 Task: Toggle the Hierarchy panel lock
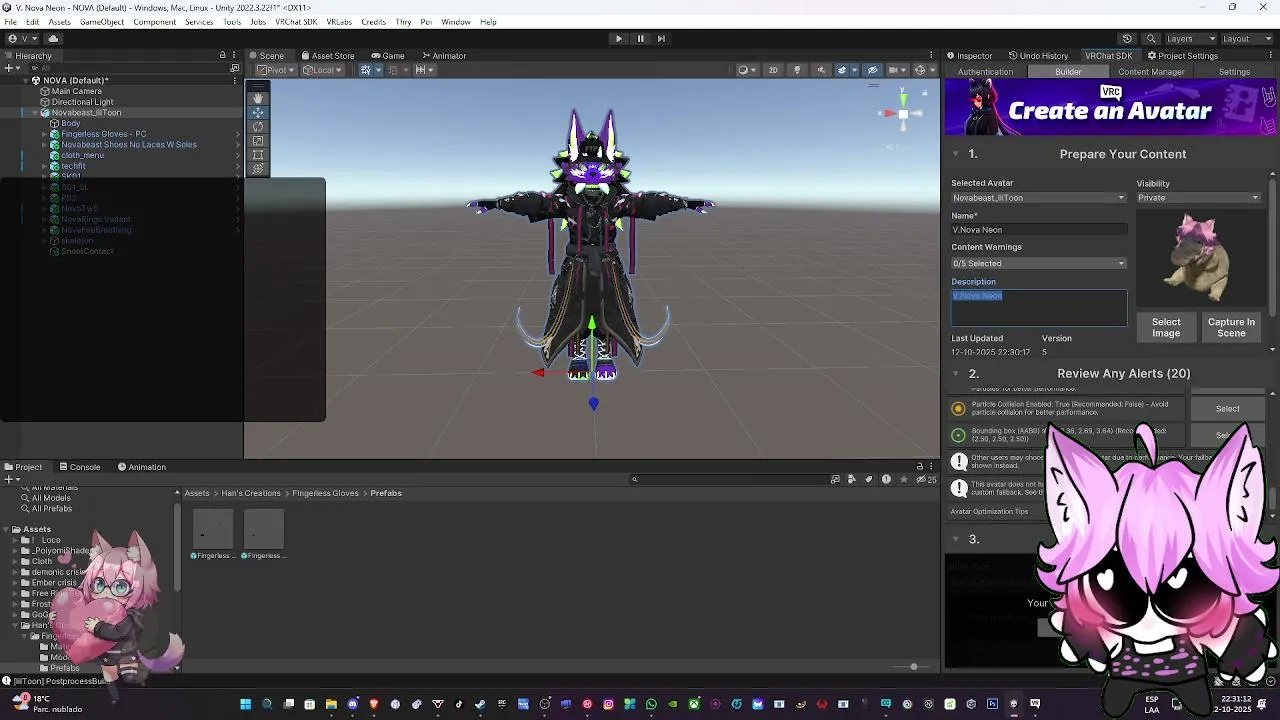222,55
